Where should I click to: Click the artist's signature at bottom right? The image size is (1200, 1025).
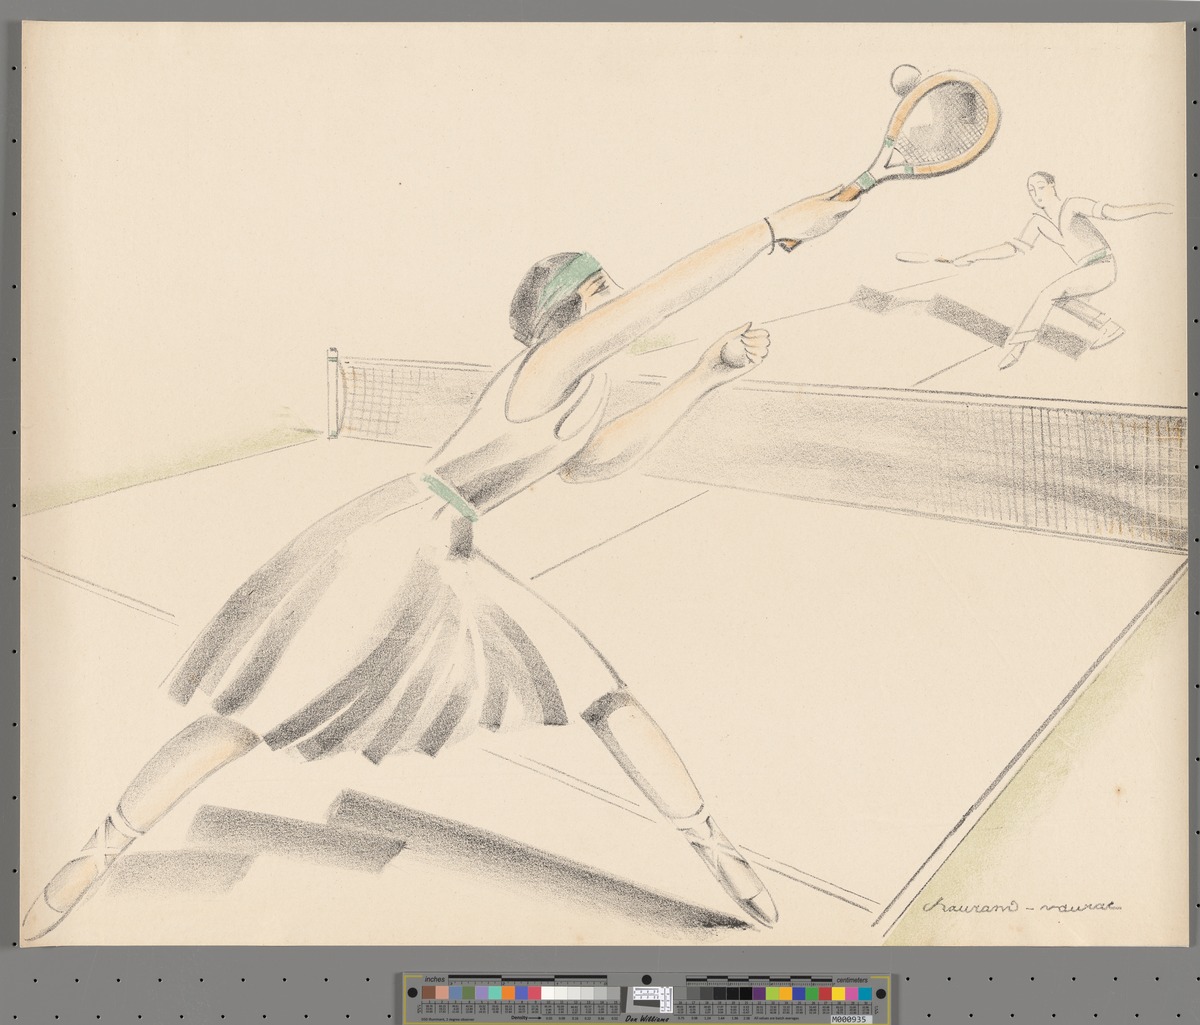coord(1021,904)
